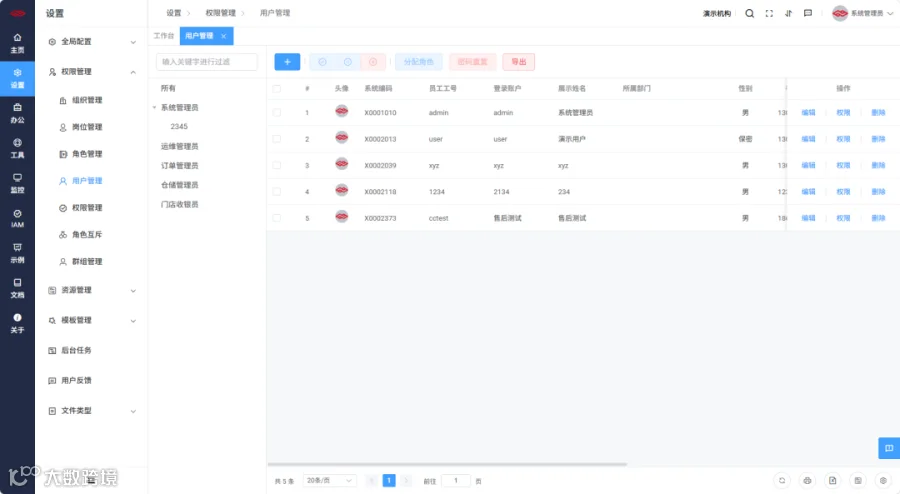This screenshot has width=900, height=494.
Task: Click 编辑 link for admin row
Action: coord(808,112)
